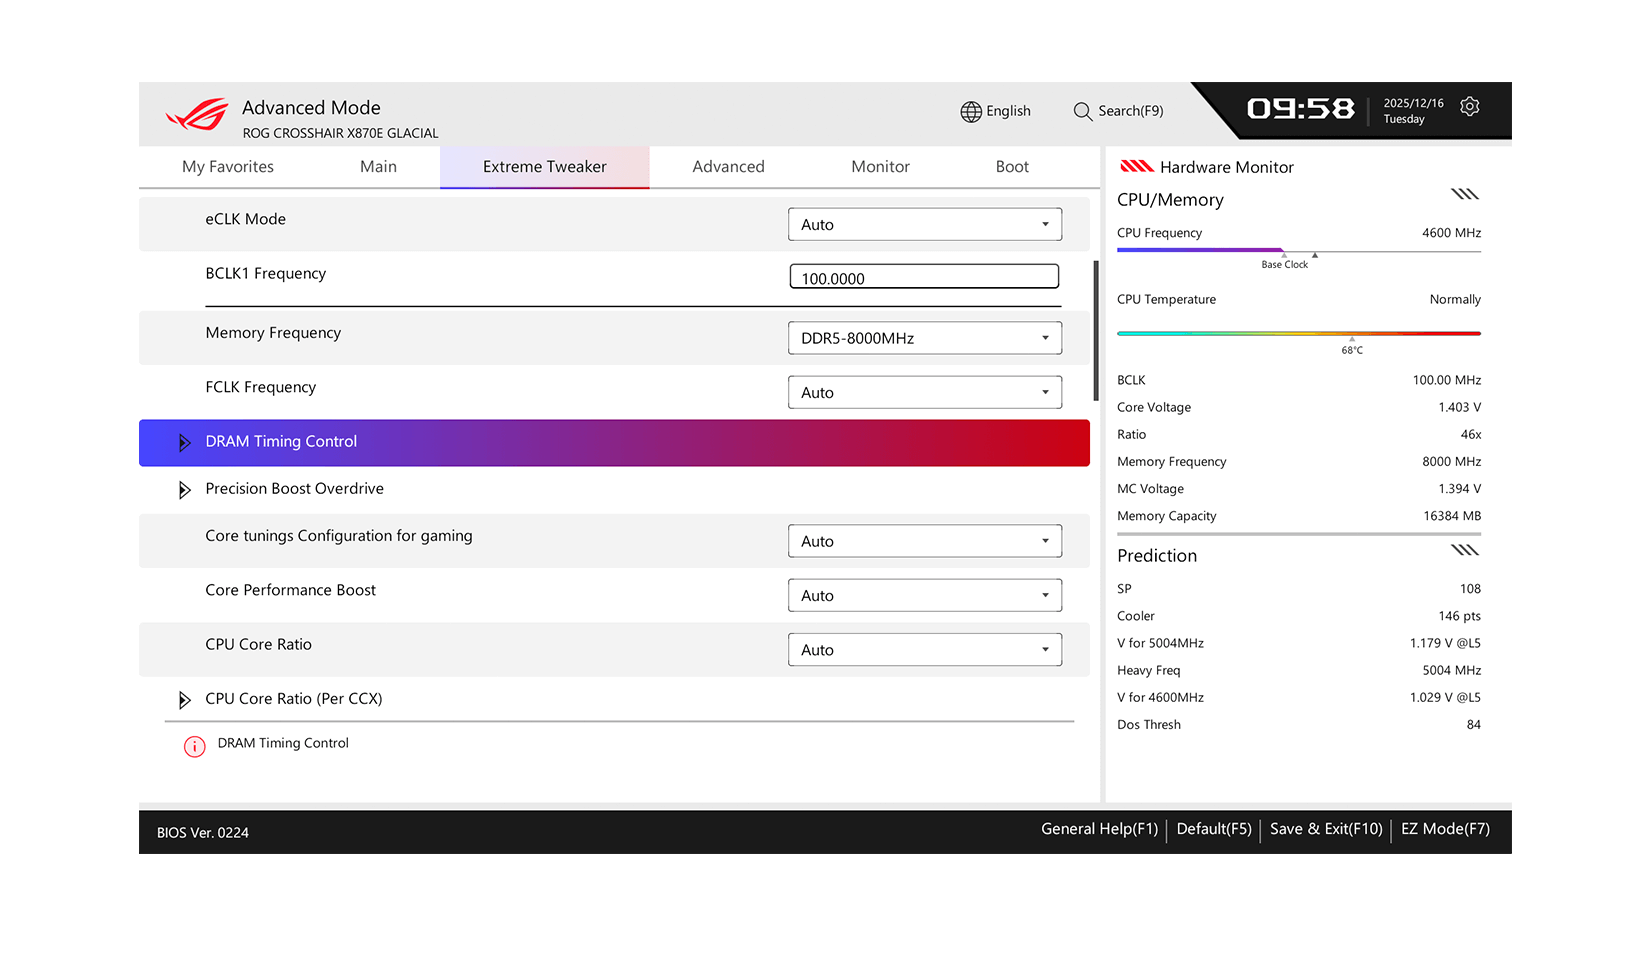1651x973 pixels.
Task: Expand CPU Core Ratio (Per CCX)
Action: tap(184, 700)
